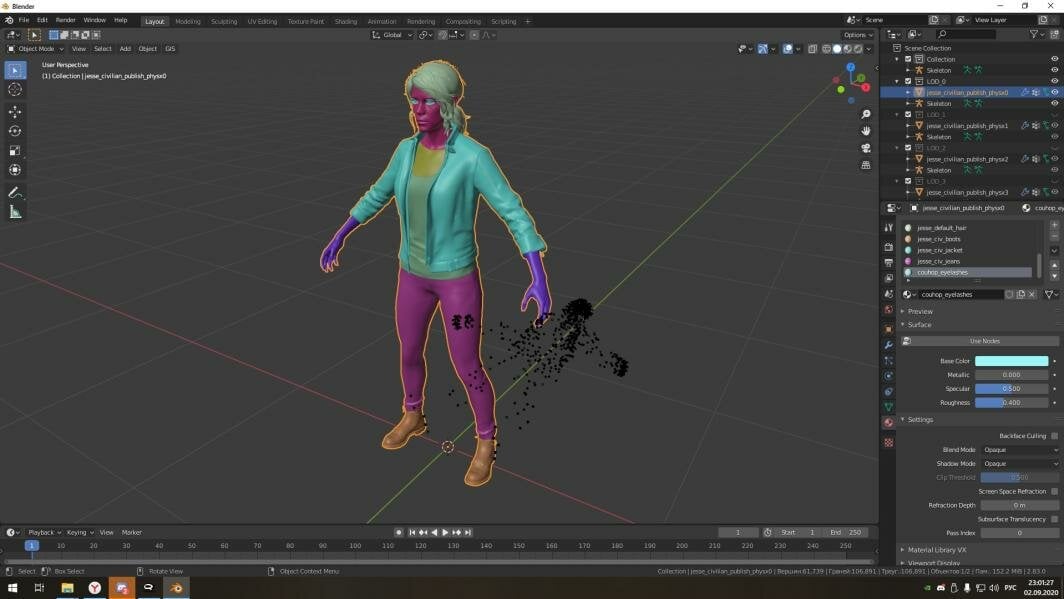Open the Texture properties checker tab

click(888, 442)
